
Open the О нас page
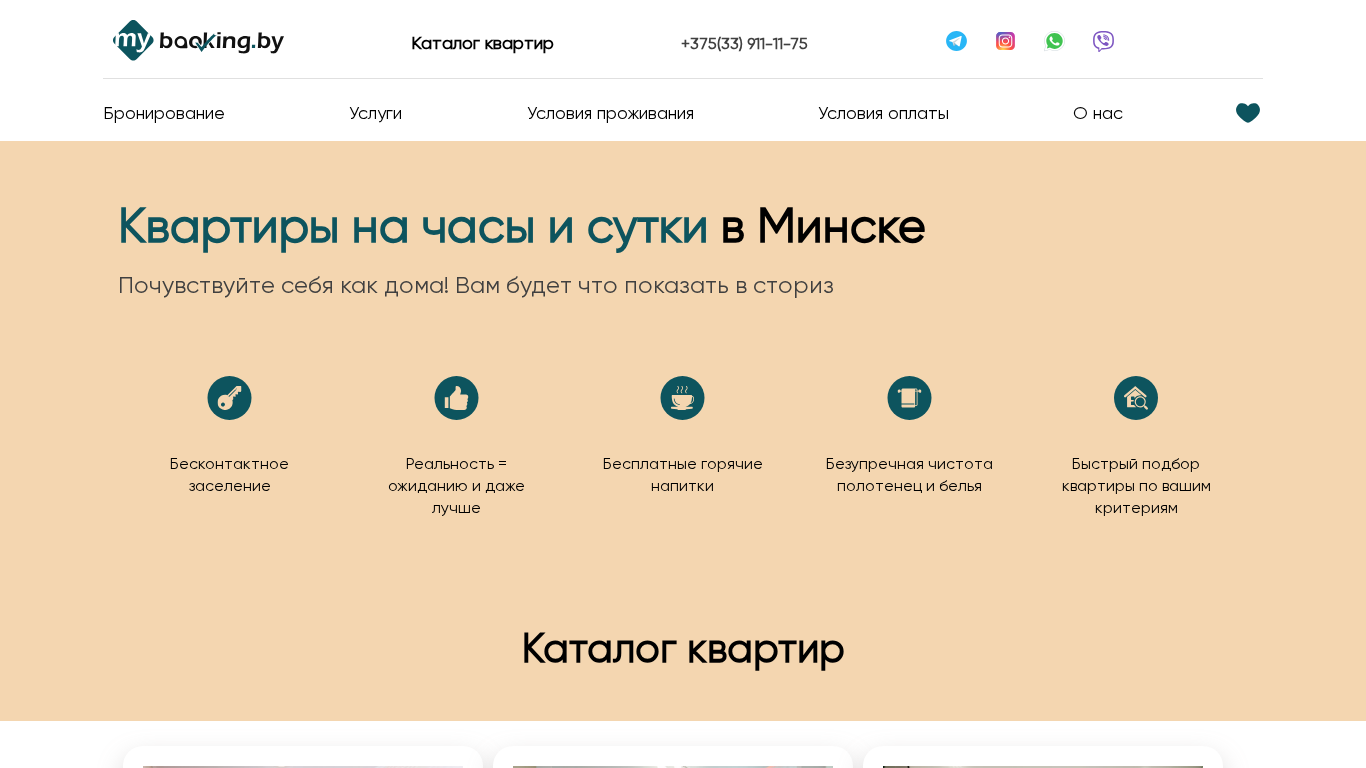tap(1097, 113)
